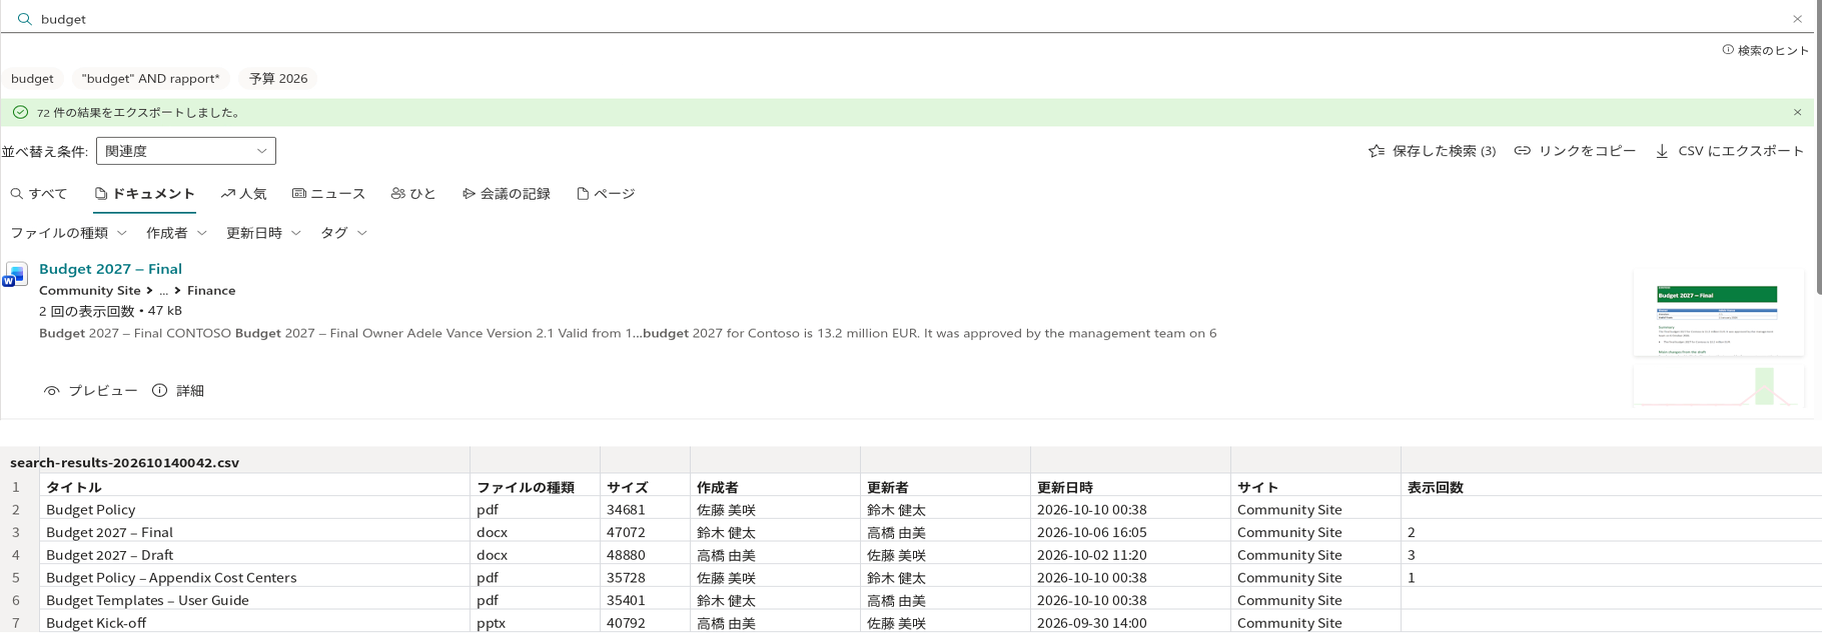Select Budget Kick-off title cell
The height and width of the screenshot is (633, 1822).
(x=255, y=623)
